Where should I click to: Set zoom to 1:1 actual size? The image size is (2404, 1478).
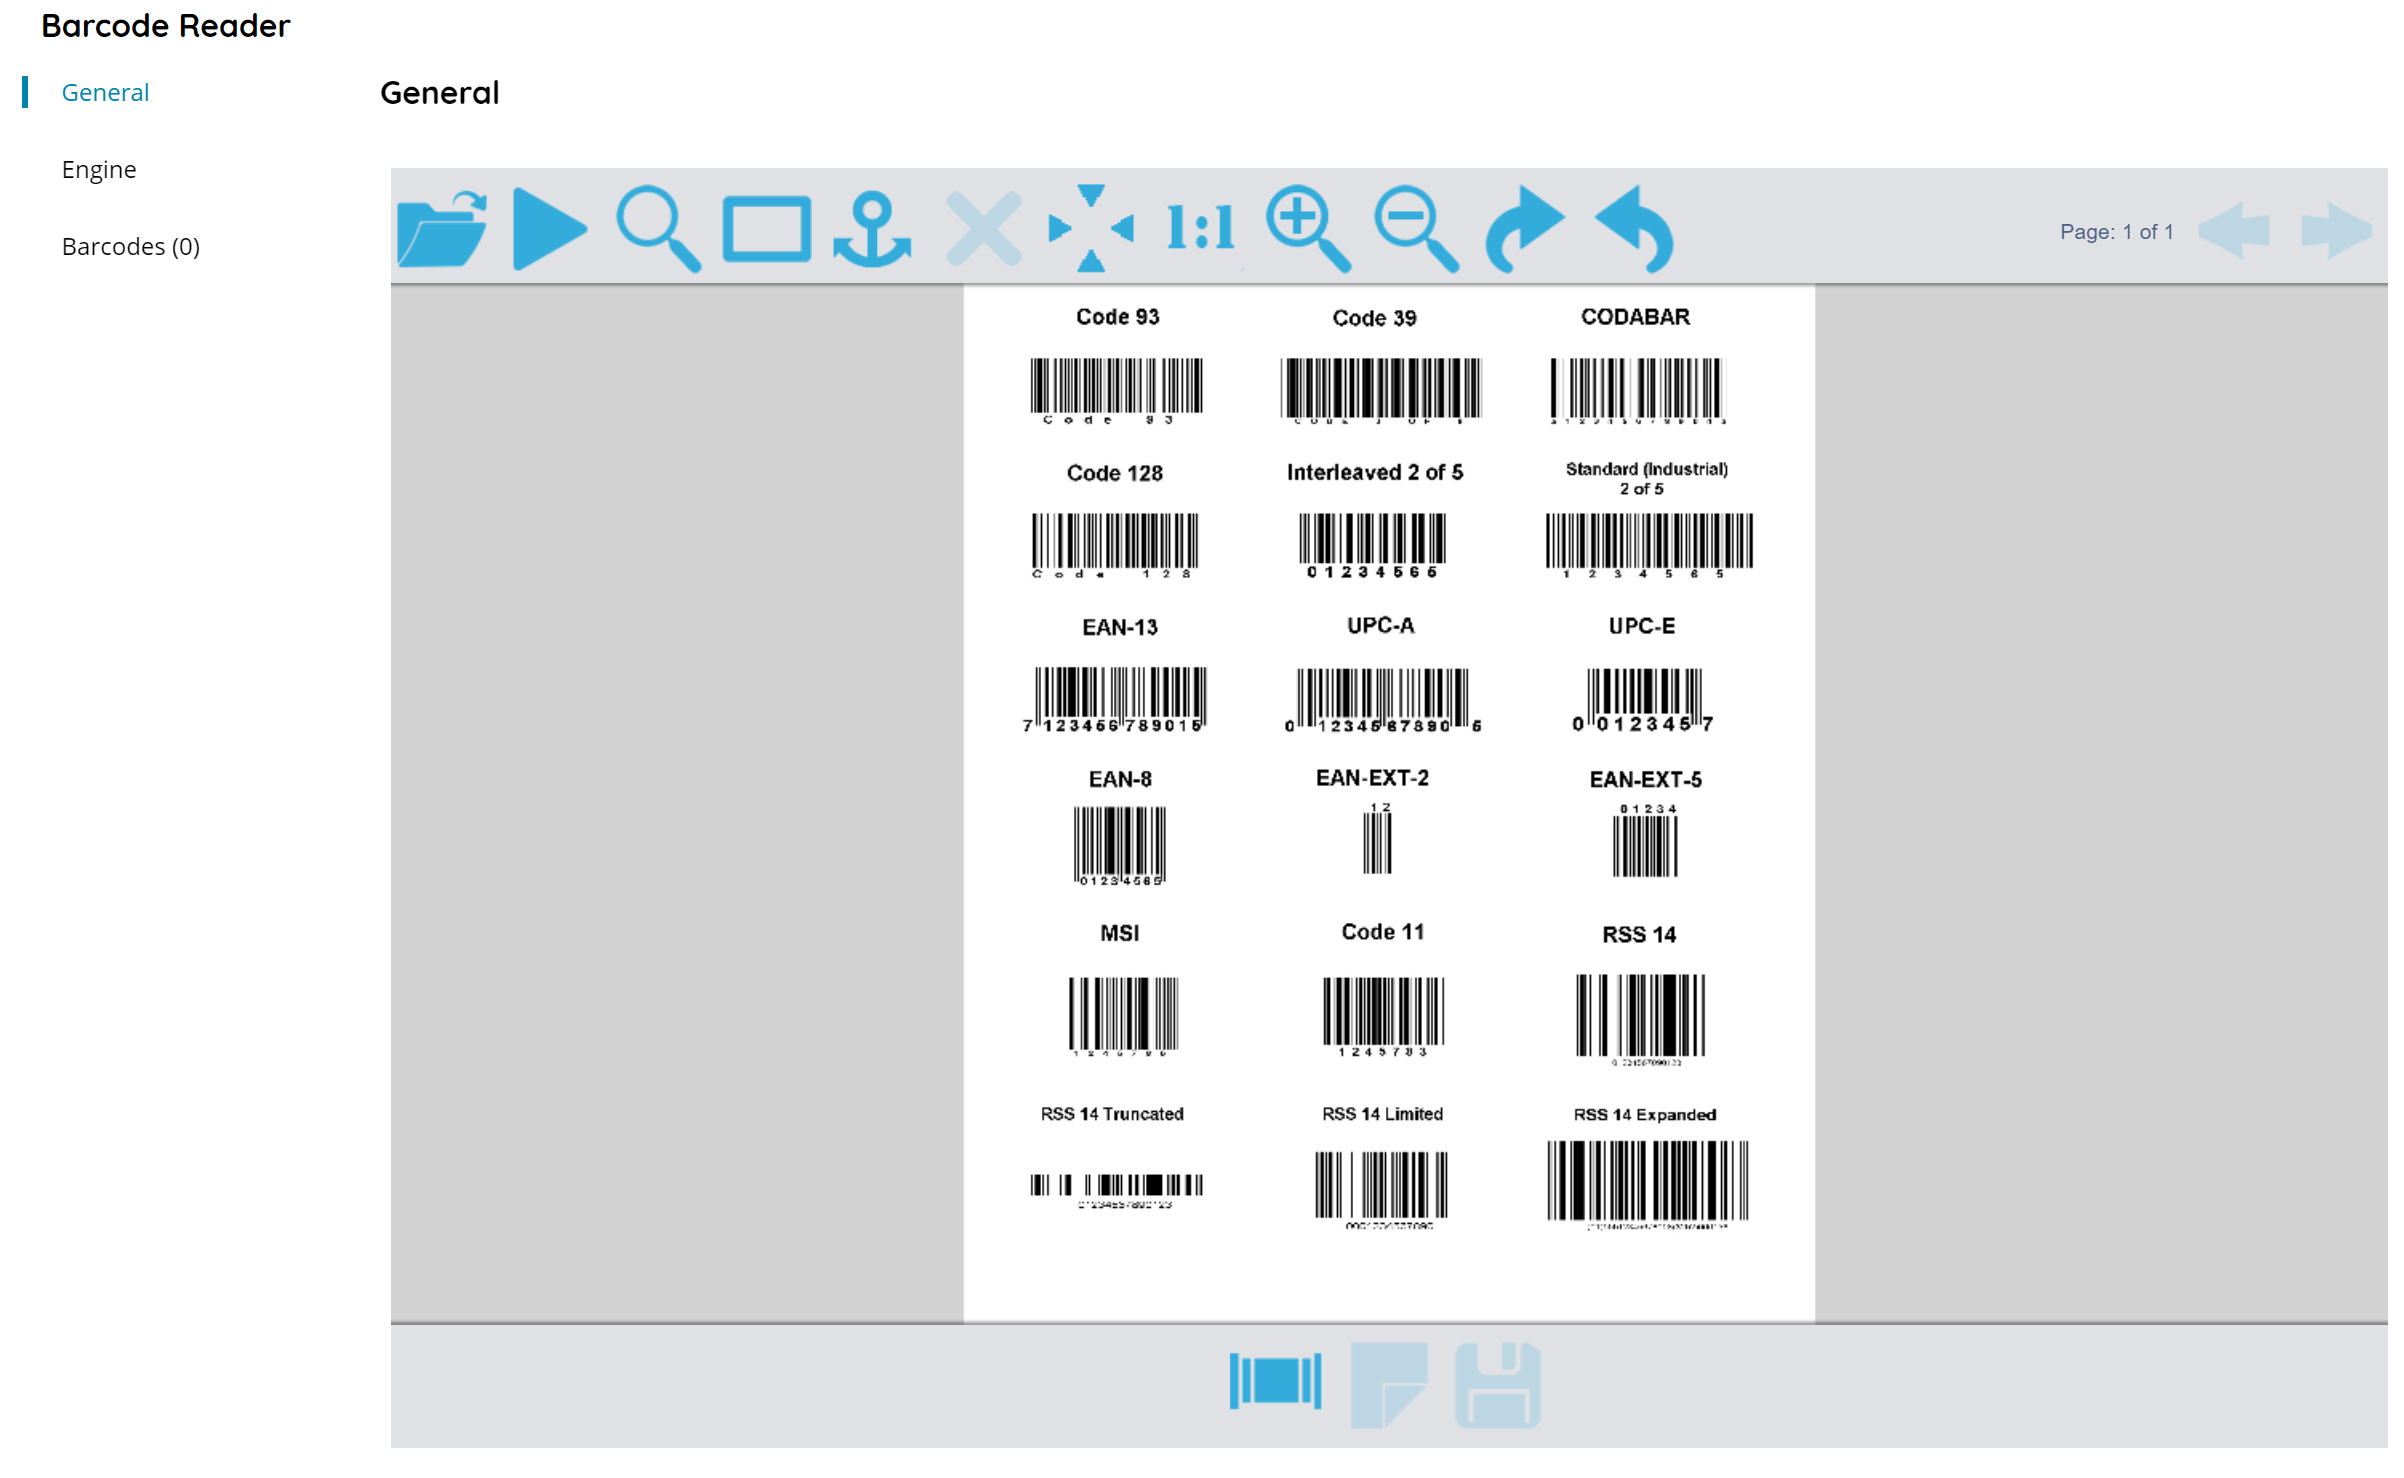pyautogui.click(x=1200, y=228)
